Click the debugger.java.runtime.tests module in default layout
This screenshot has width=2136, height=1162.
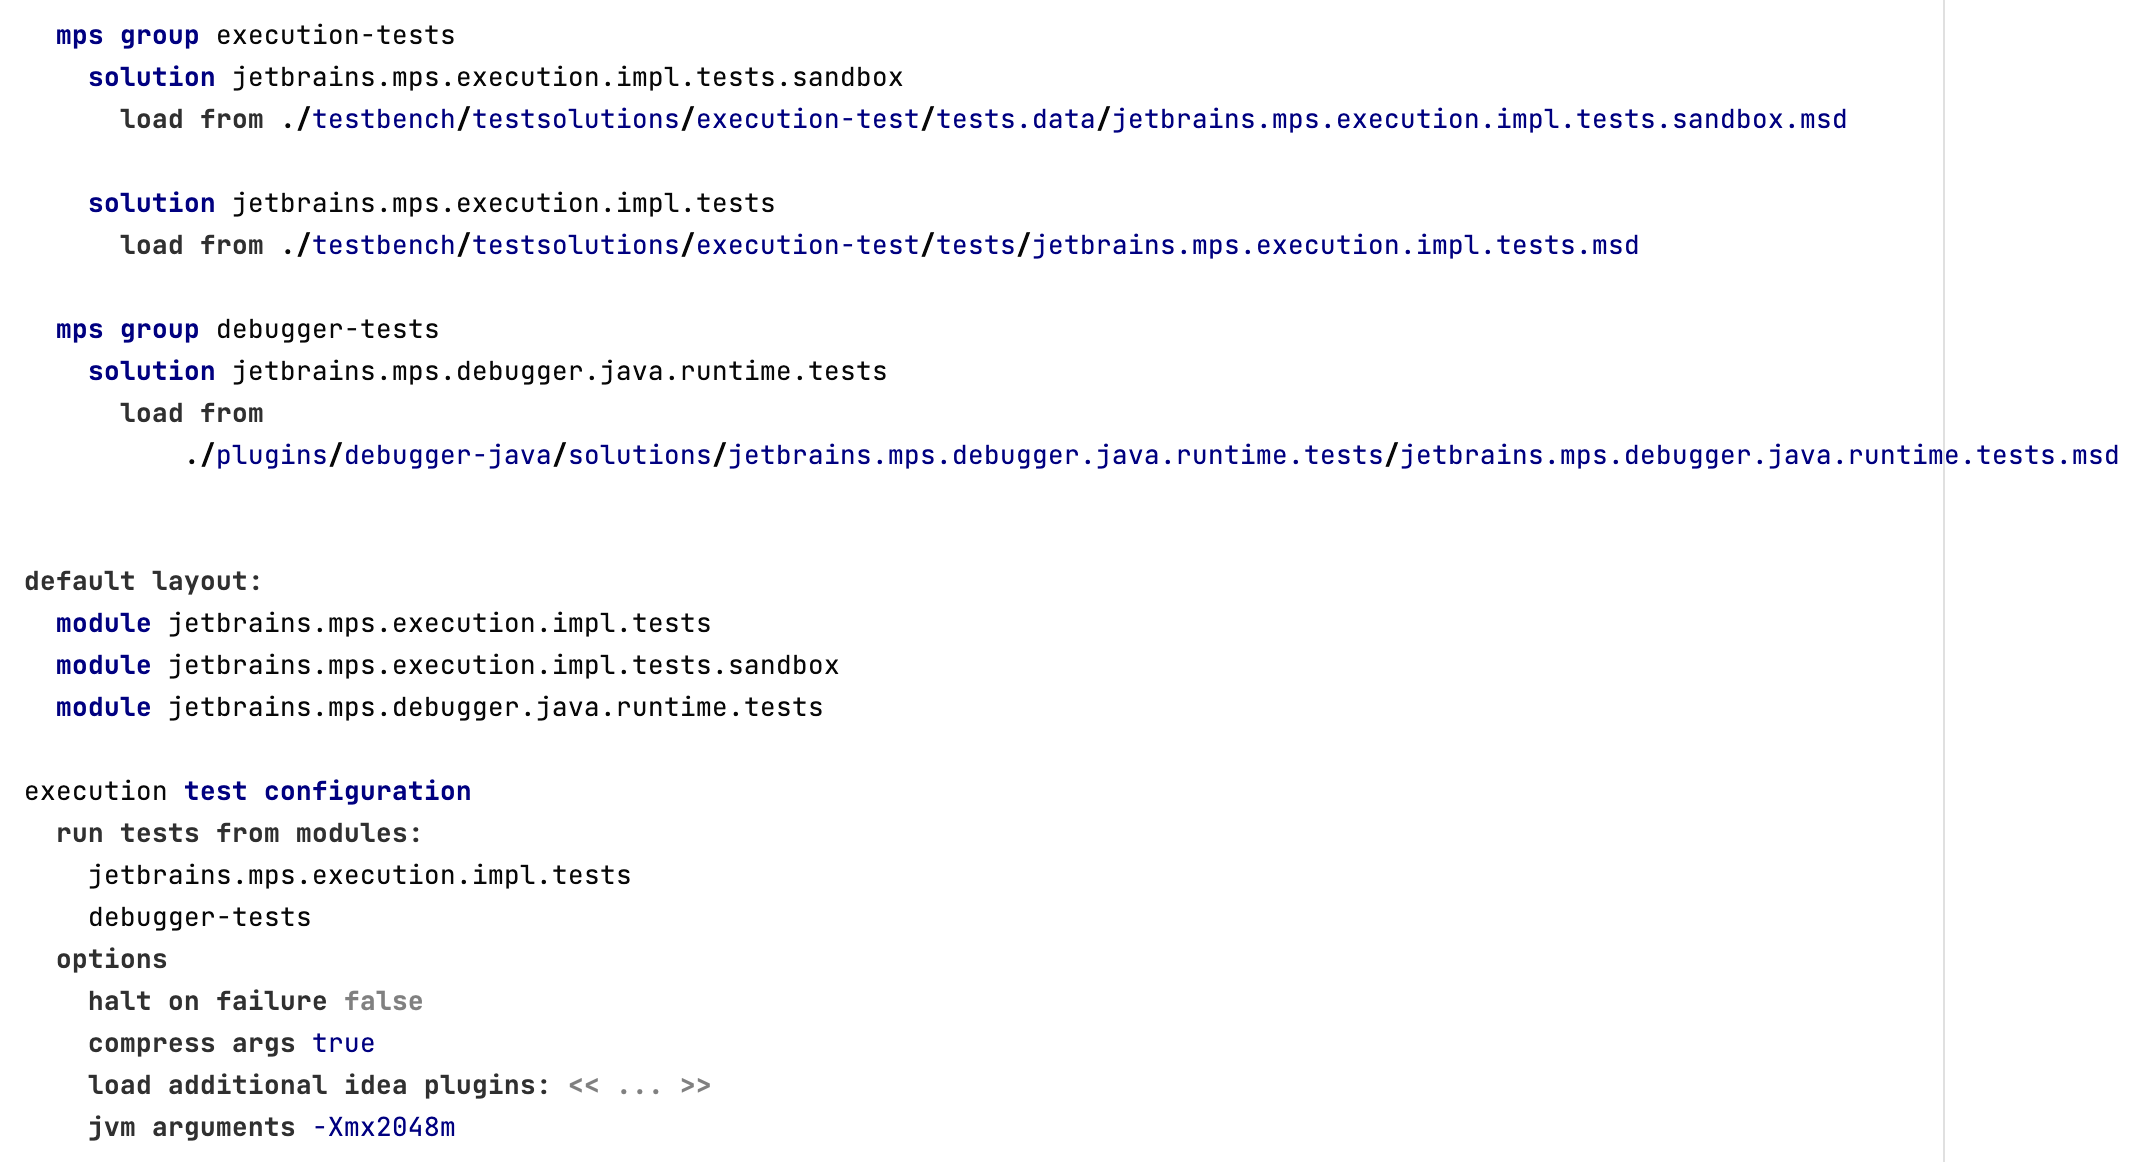(x=495, y=708)
